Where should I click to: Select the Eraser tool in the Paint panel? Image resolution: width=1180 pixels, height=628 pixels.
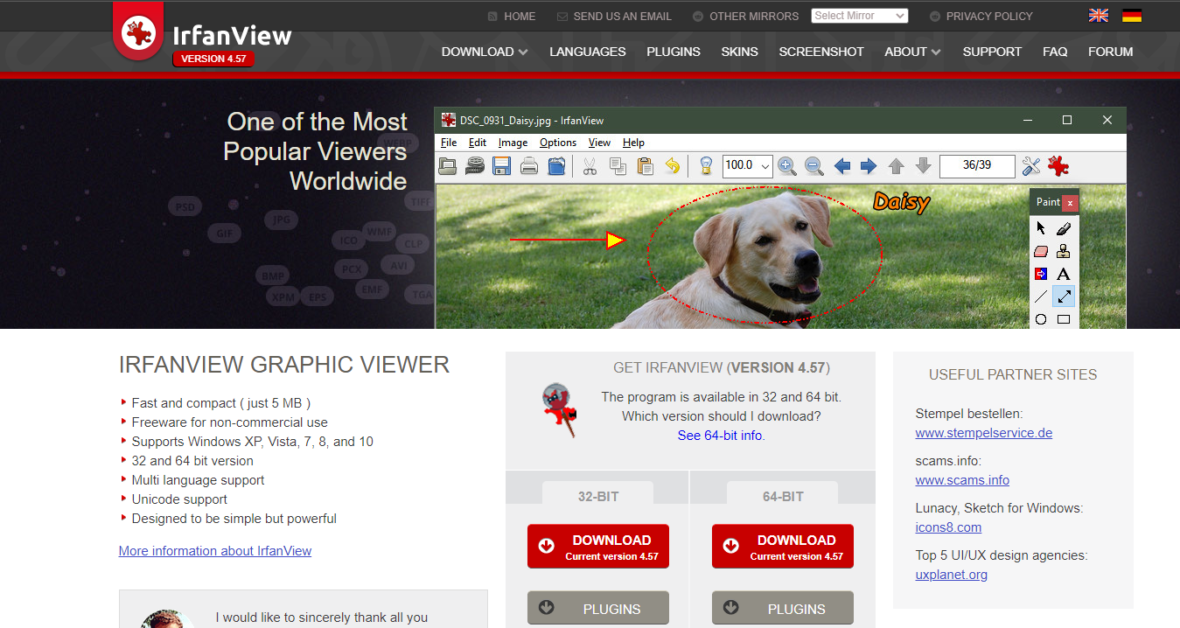1040,250
